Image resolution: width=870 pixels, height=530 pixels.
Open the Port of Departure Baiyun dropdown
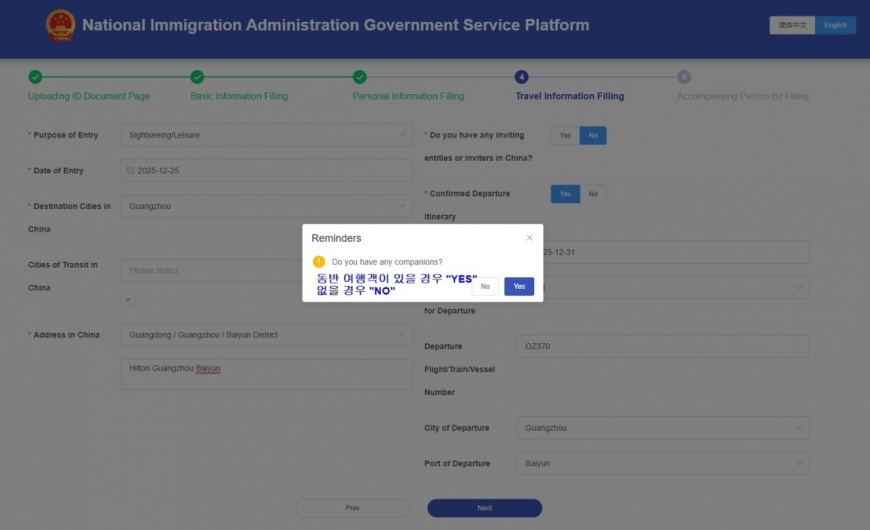coord(663,464)
